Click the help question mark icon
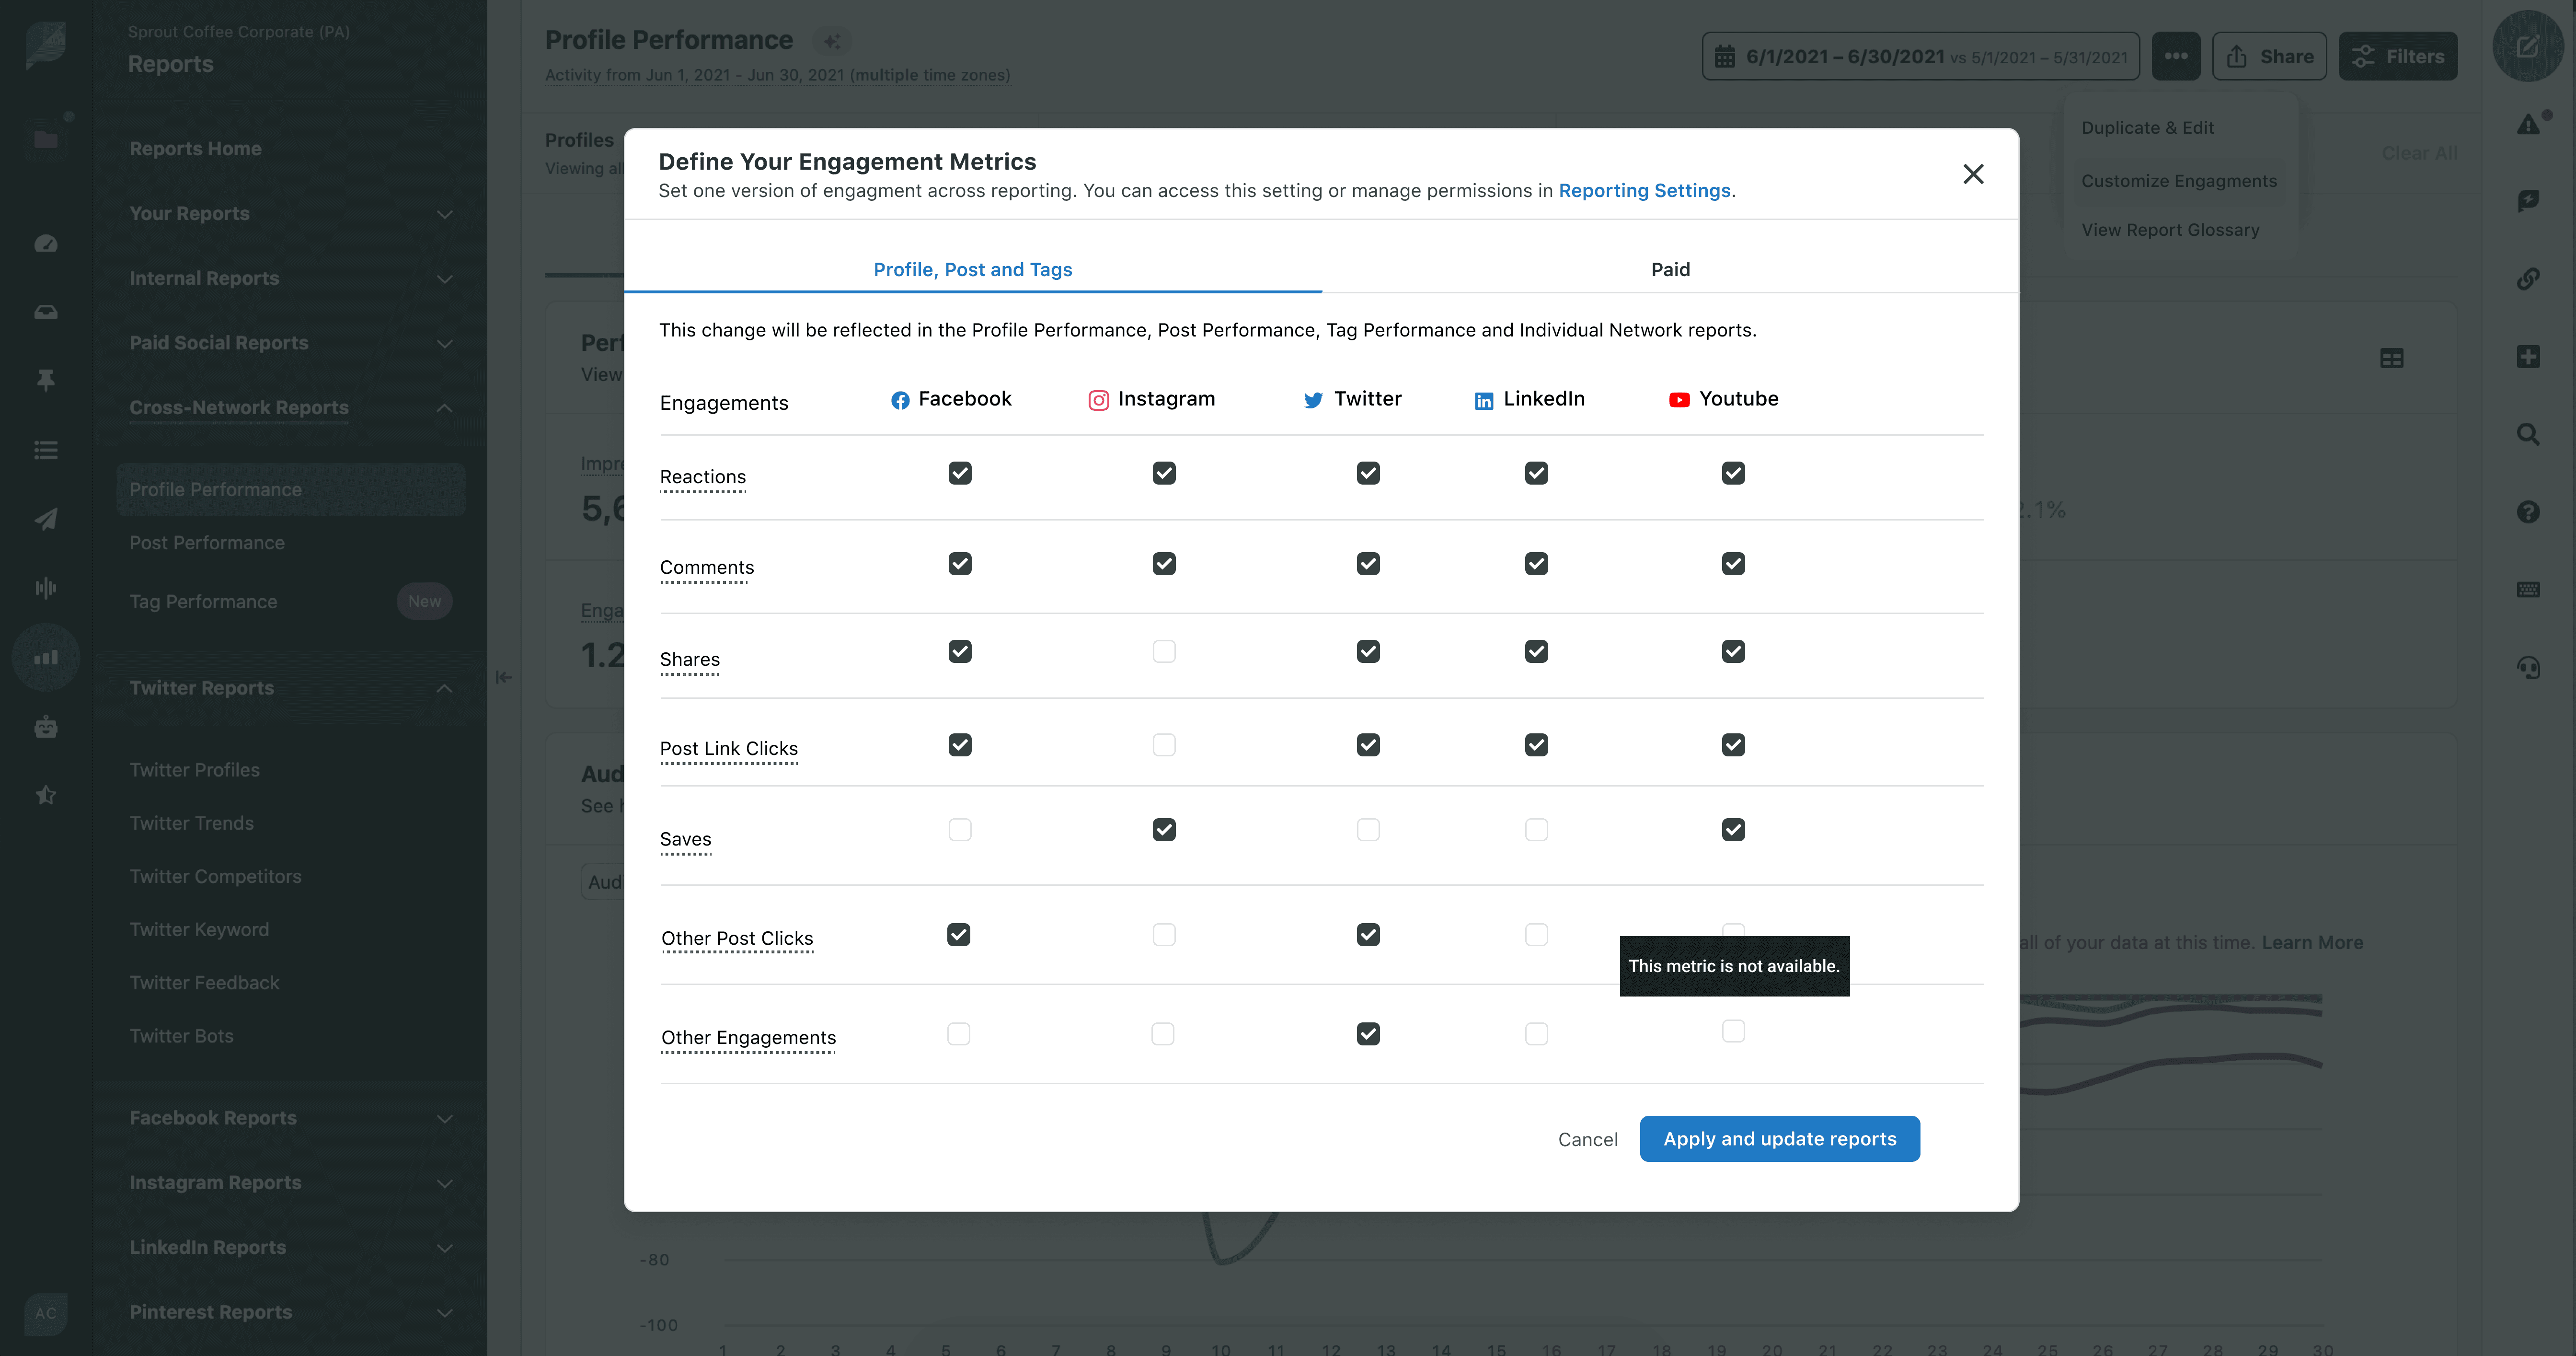The image size is (2576, 1356). pyautogui.click(x=2527, y=512)
